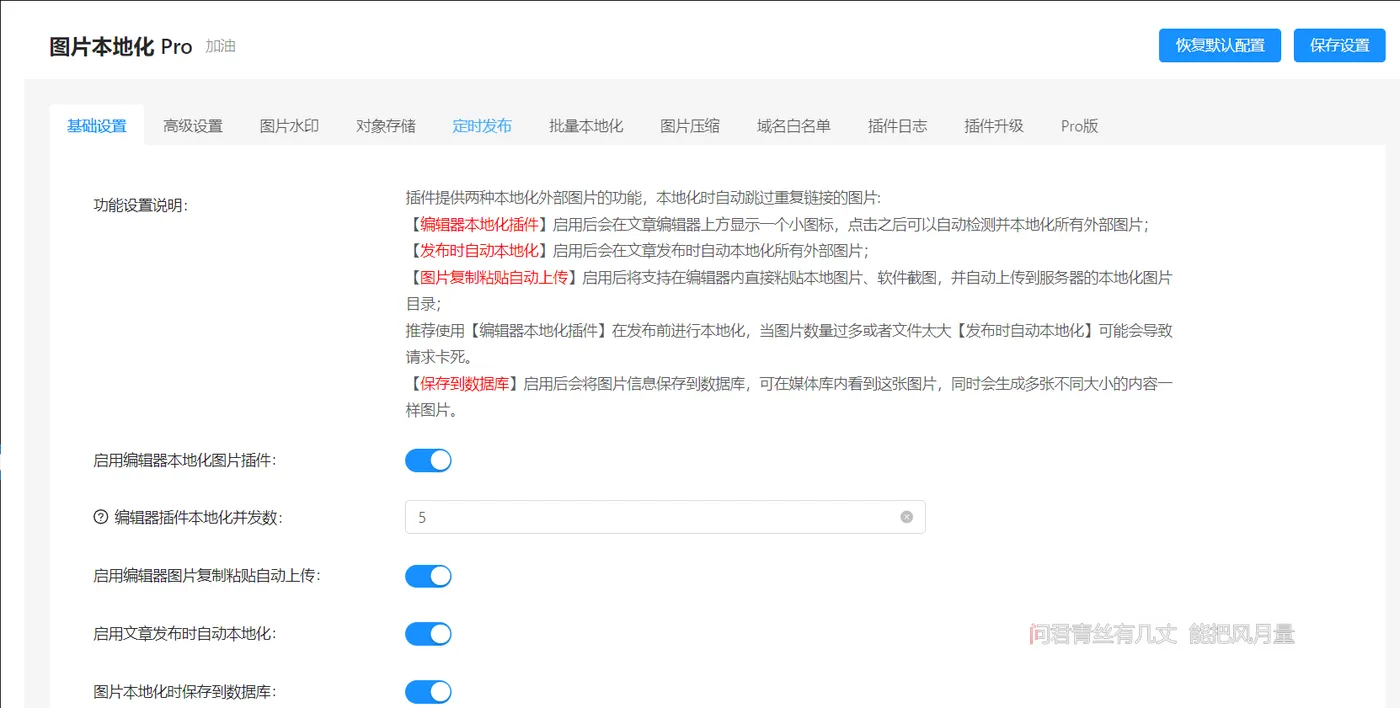View the 插件日志 tab
This screenshot has height=708, width=1400.
[898, 126]
